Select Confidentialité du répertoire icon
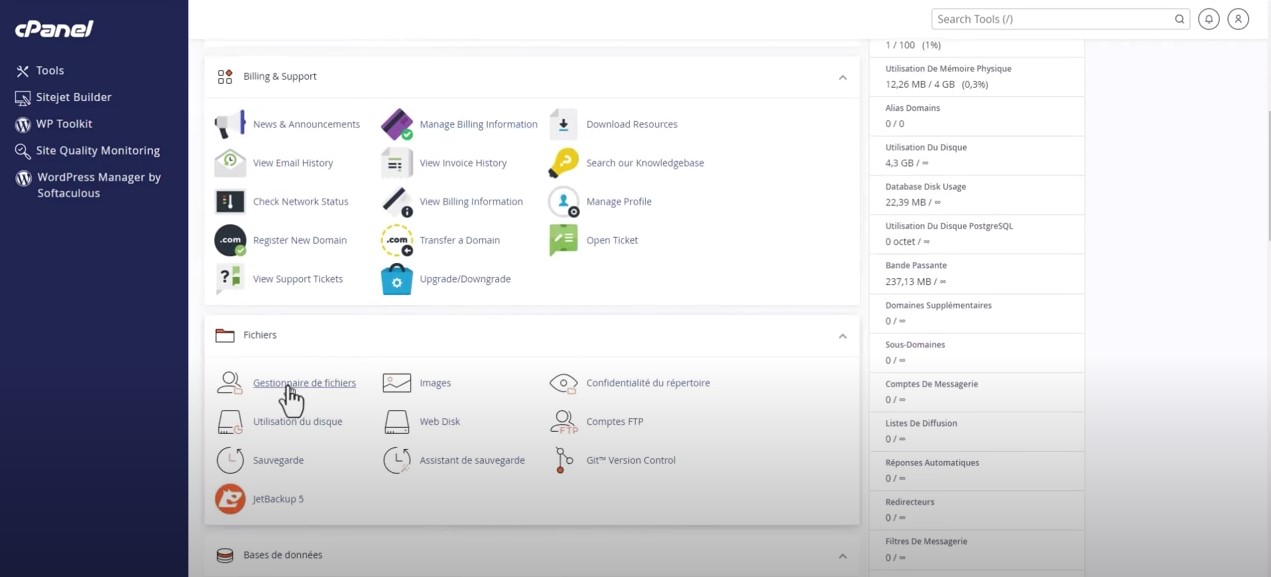The image size is (1271, 577). 563,382
